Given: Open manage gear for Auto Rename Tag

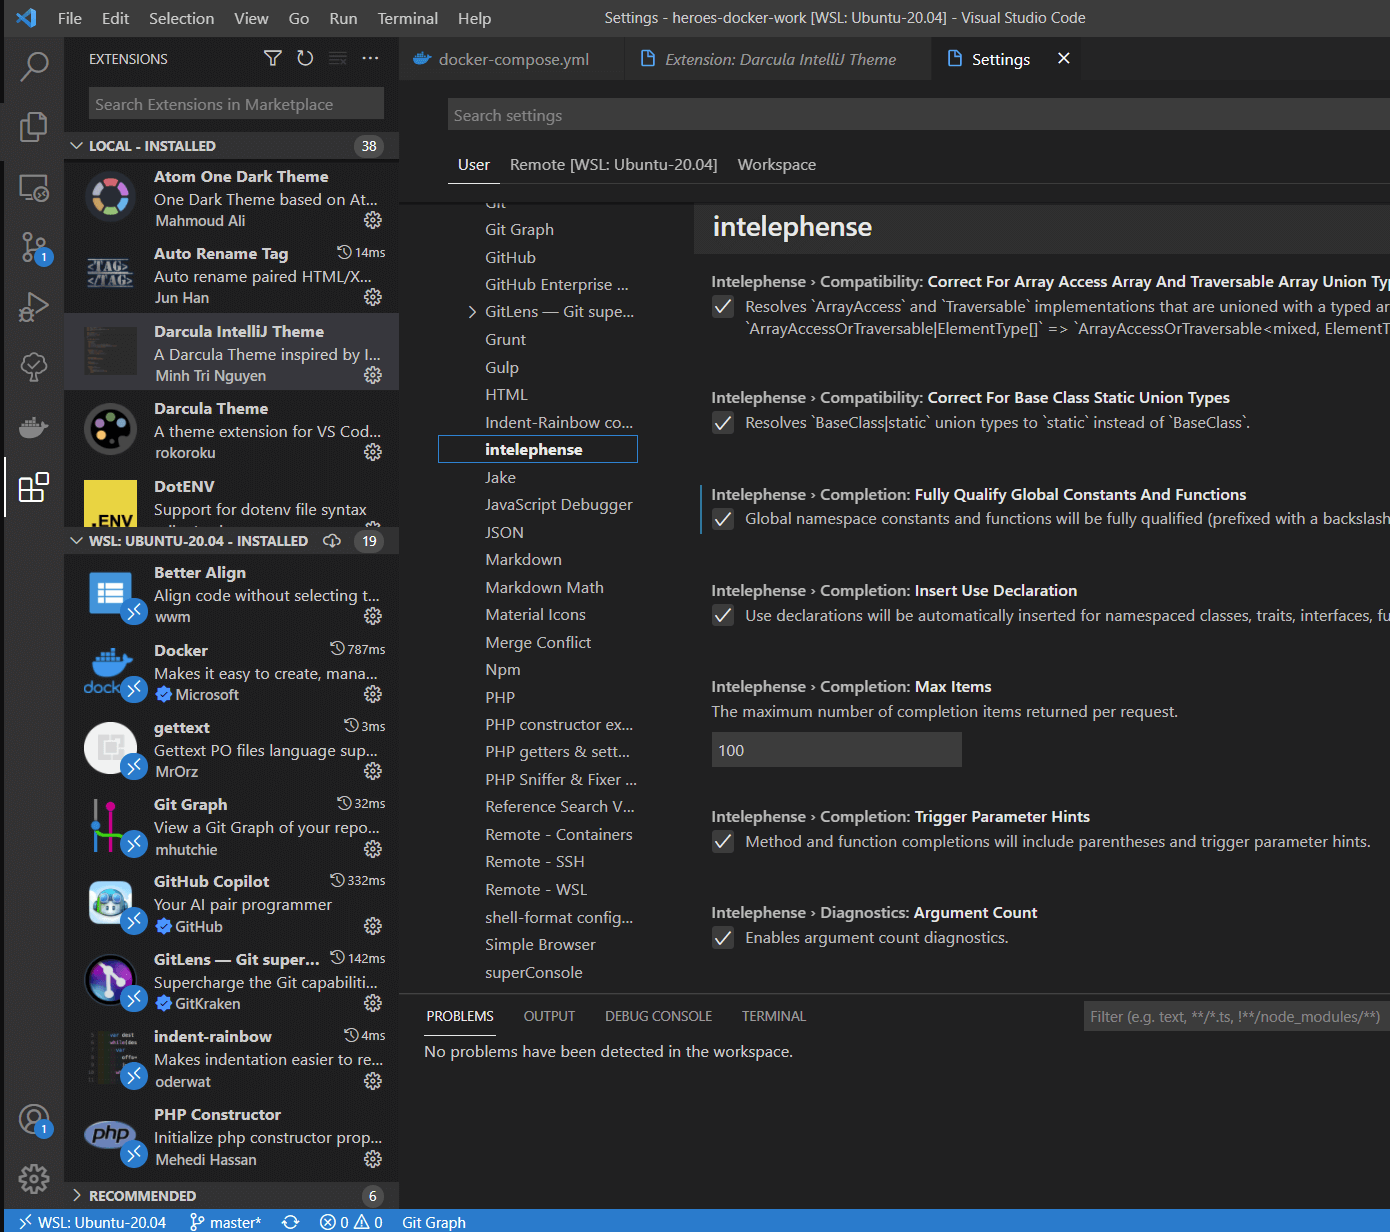Looking at the screenshot, I should (x=373, y=297).
